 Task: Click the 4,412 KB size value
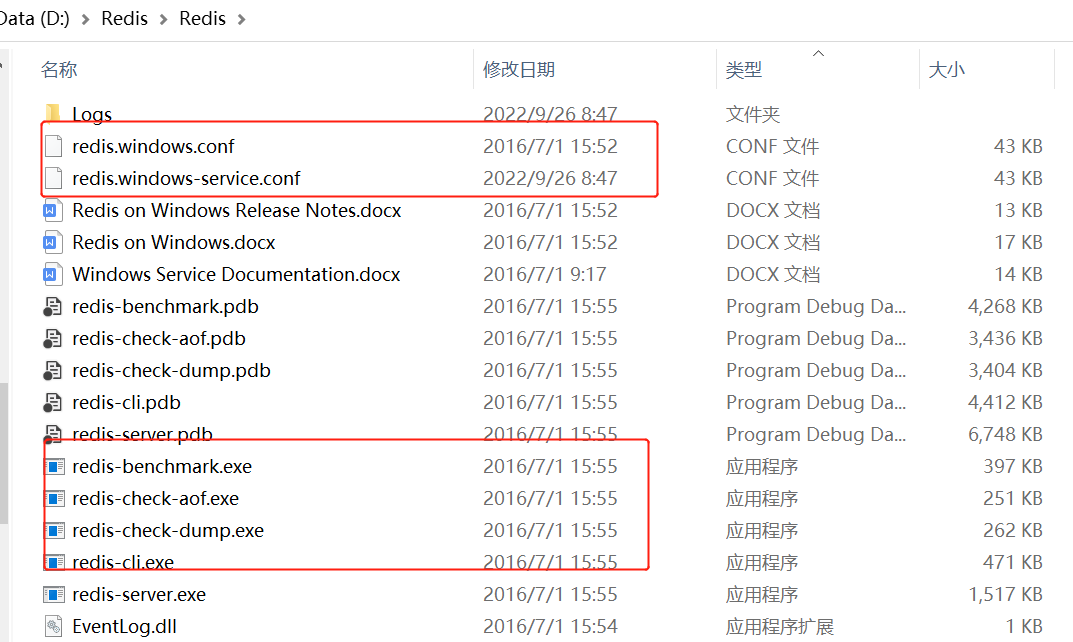point(1005,402)
